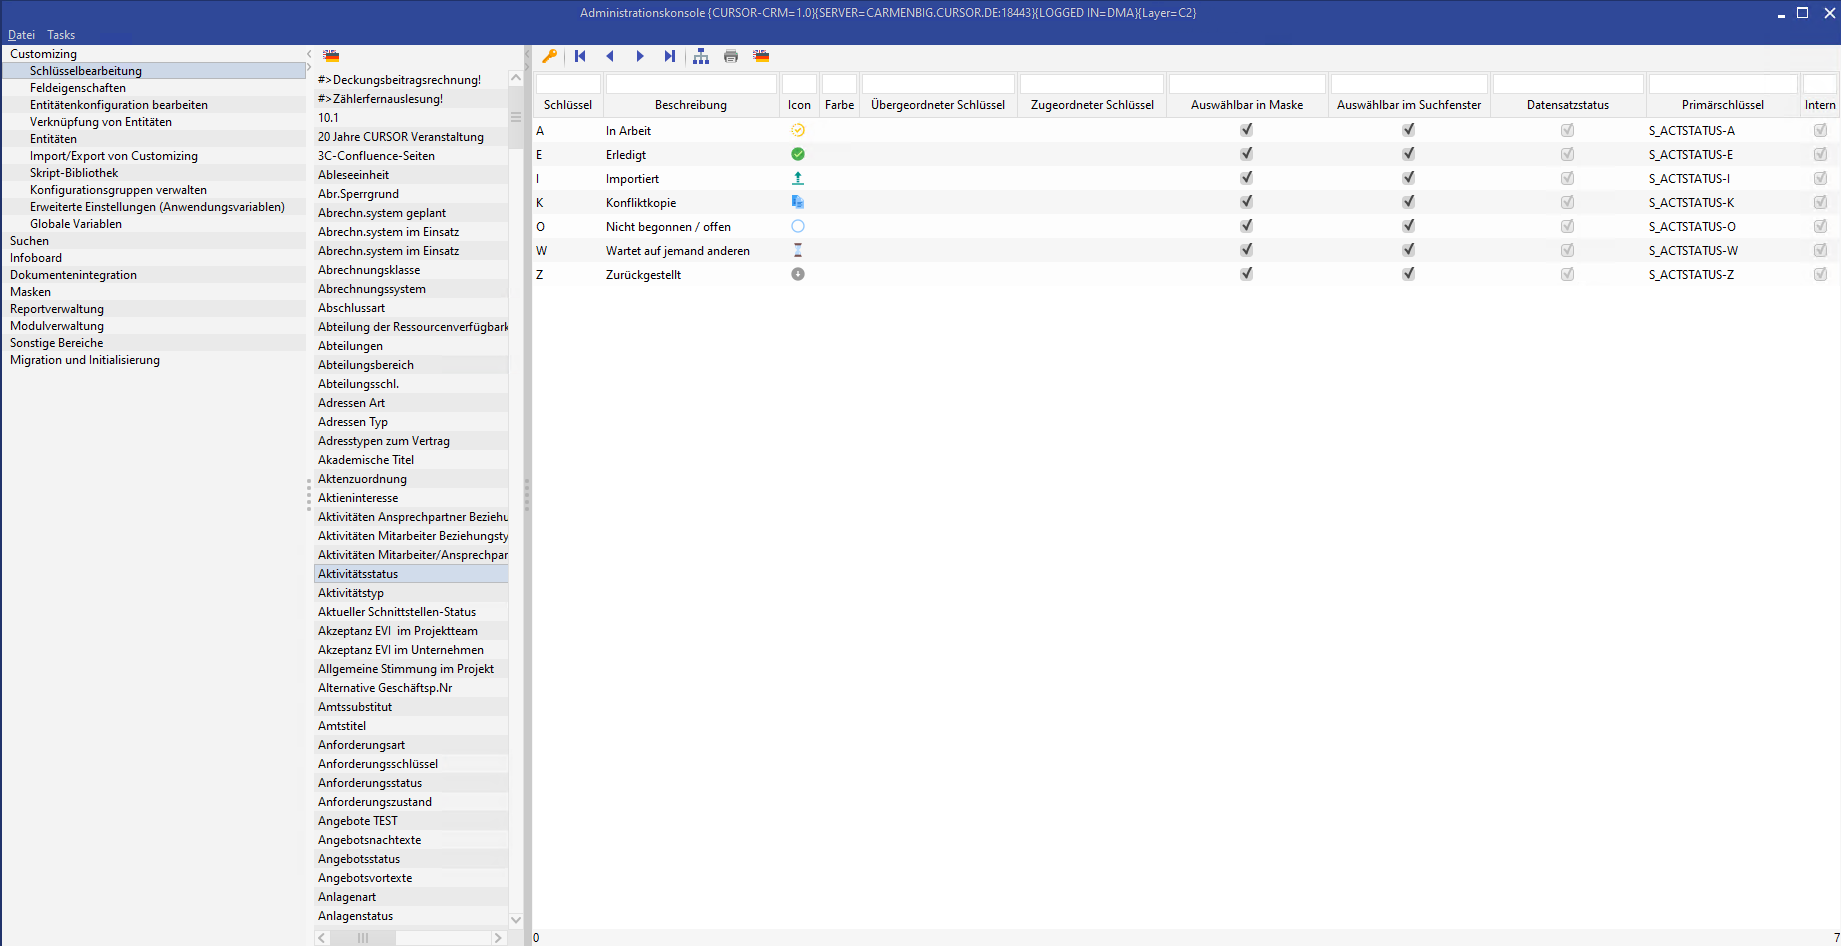Toggle 'Auswählbar in Maske' for In Arbeit
Viewport: 1841px width, 946px height.
1246,130
